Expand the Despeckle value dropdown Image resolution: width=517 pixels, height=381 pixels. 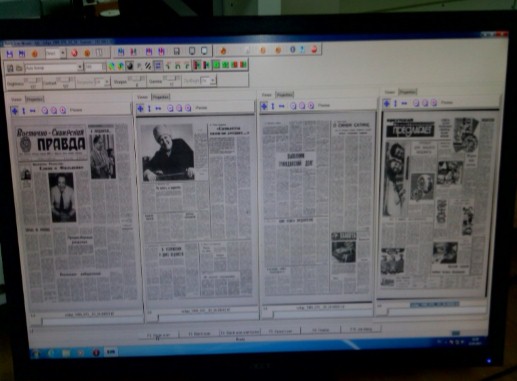[107, 82]
